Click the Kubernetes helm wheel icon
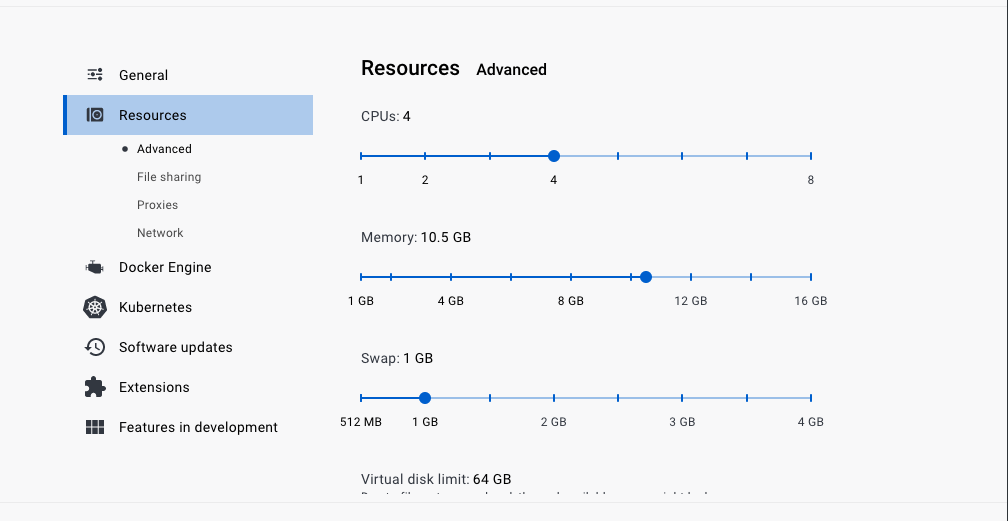1008x521 pixels. click(x=95, y=307)
